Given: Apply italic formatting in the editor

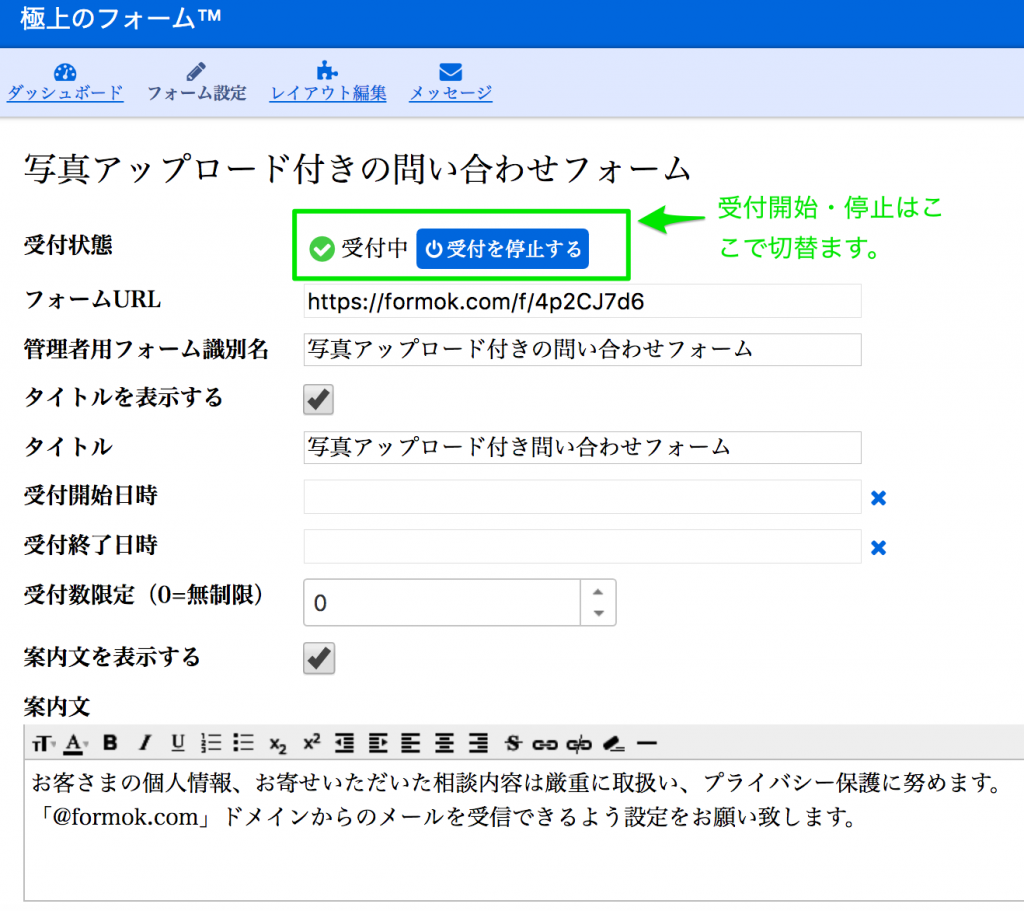Looking at the screenshot, I should coord(146,743).
